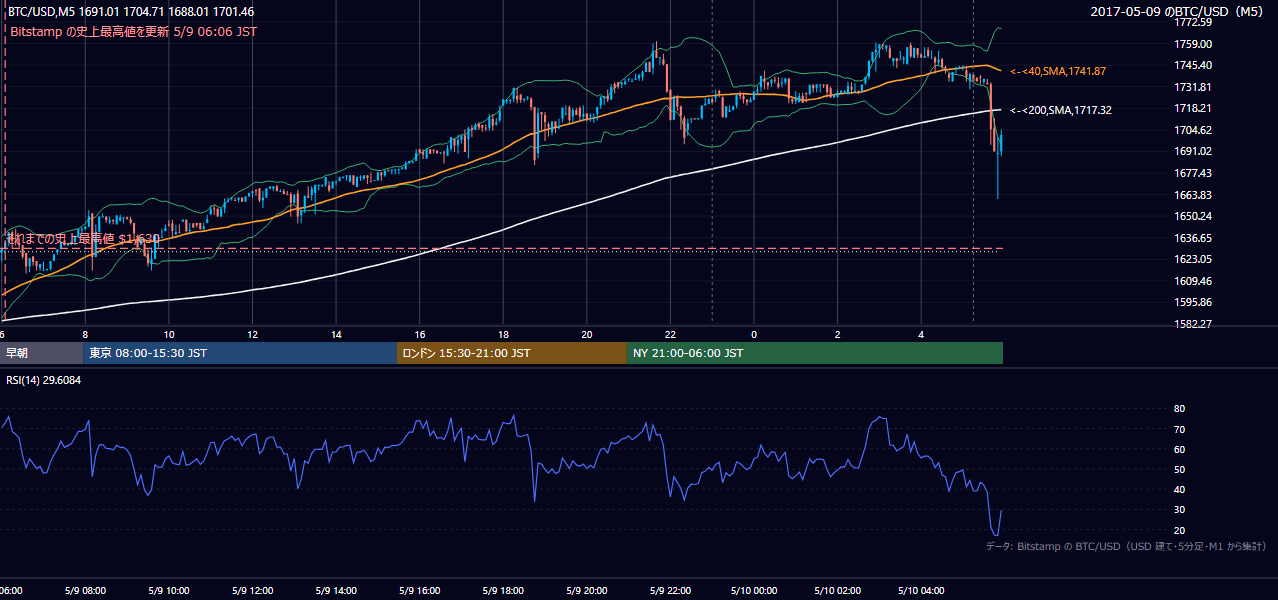This screenshot has width=1278, height=600.
Task: Click RSI scale value 60
Action: click(1179, 449)
